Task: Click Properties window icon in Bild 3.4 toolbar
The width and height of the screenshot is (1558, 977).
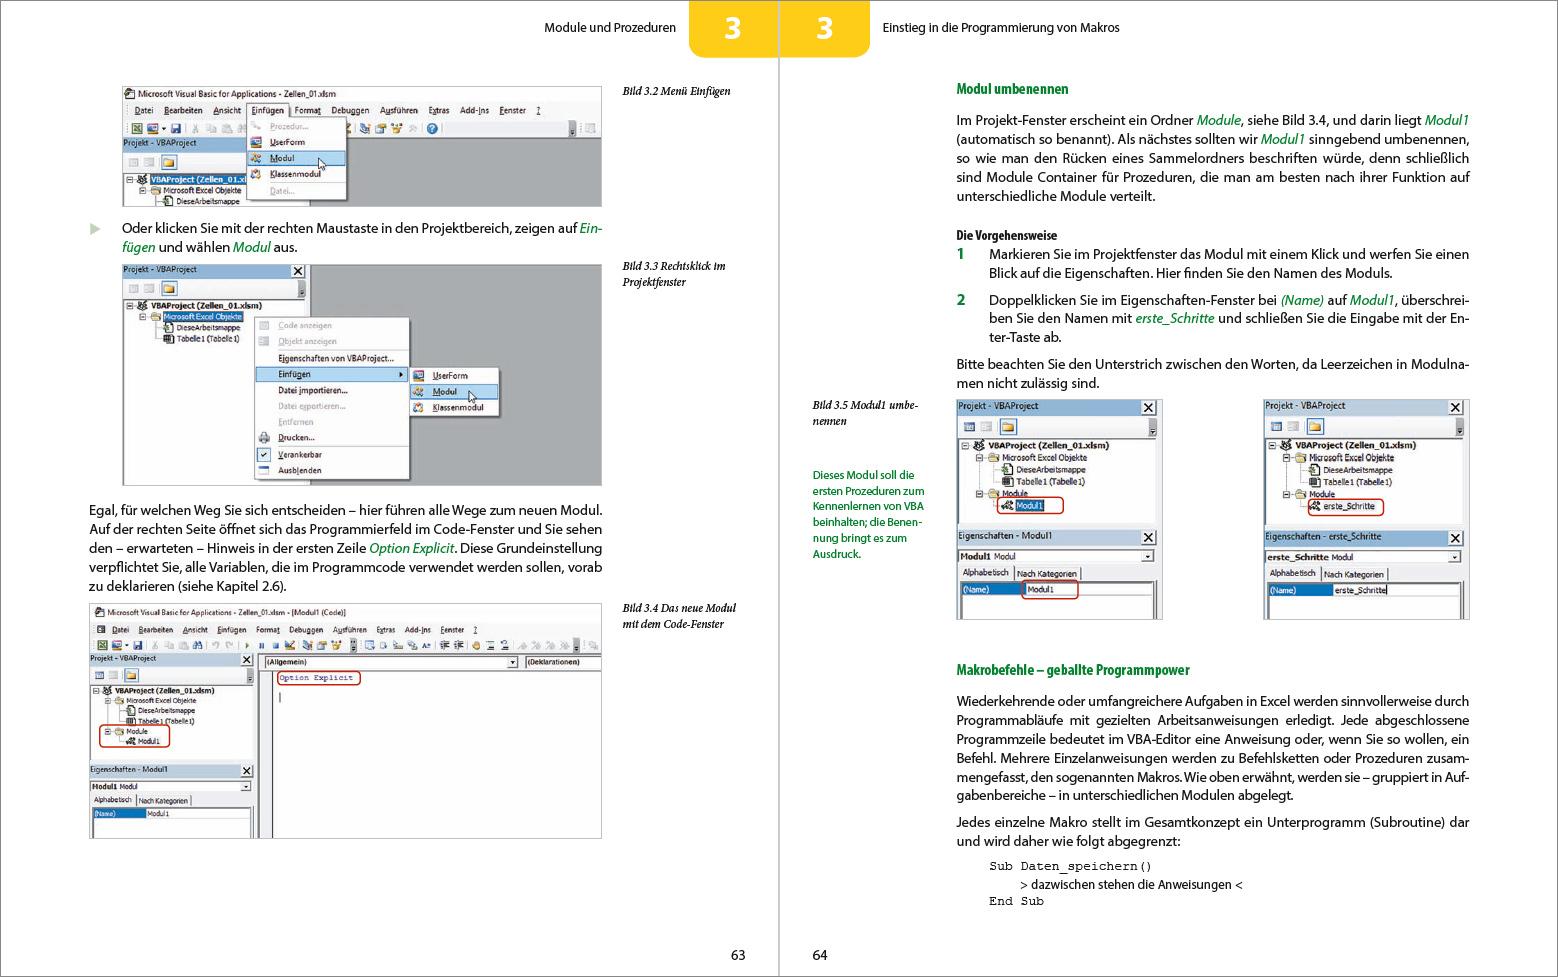Action: 321,645
